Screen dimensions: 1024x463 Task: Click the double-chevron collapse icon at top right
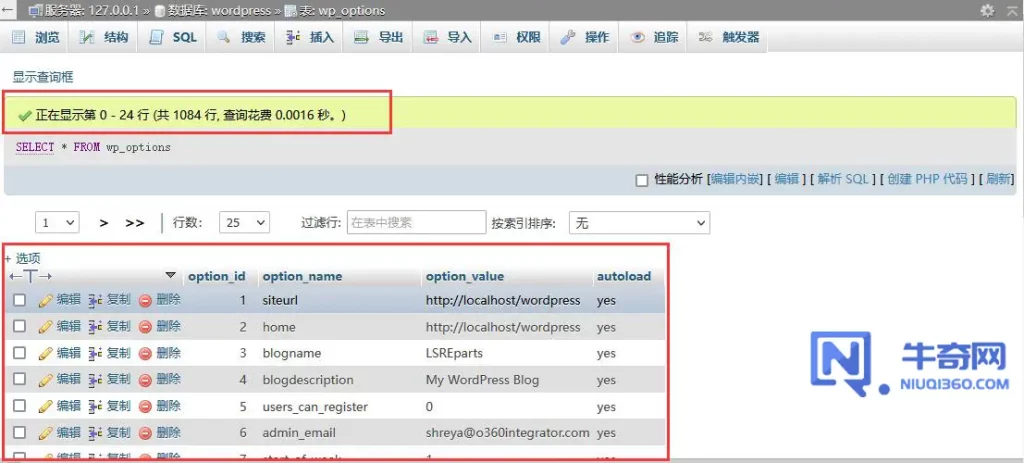point(1011,10)
